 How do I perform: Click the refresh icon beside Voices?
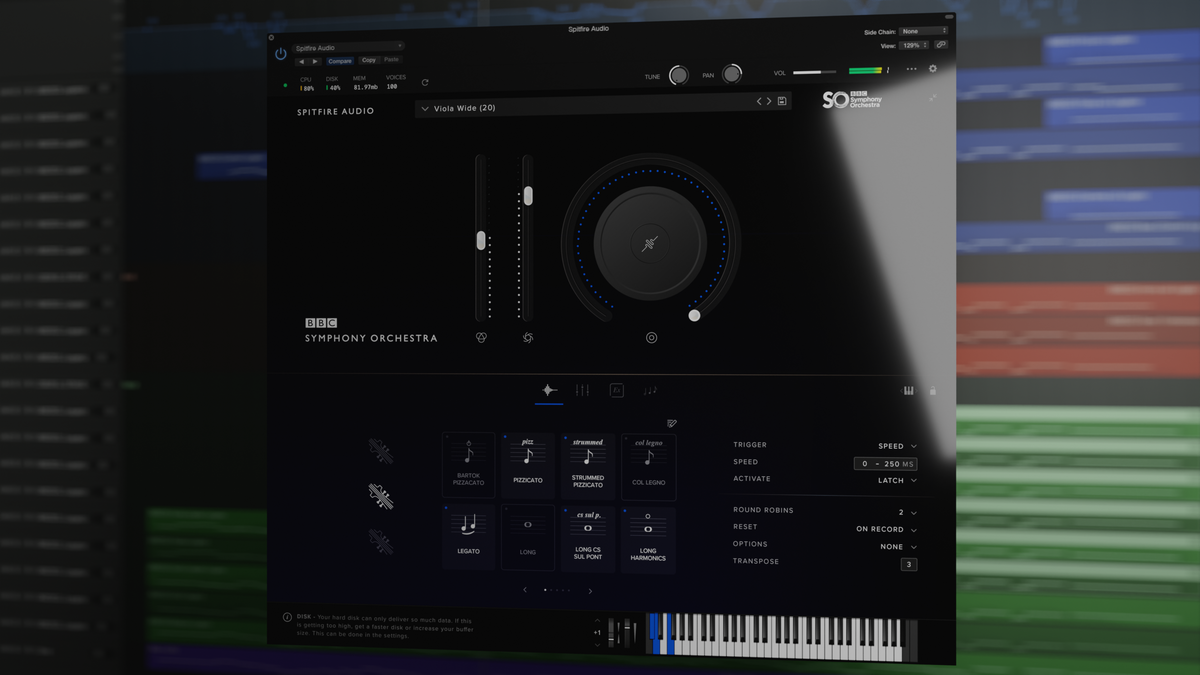pos(425,83)
